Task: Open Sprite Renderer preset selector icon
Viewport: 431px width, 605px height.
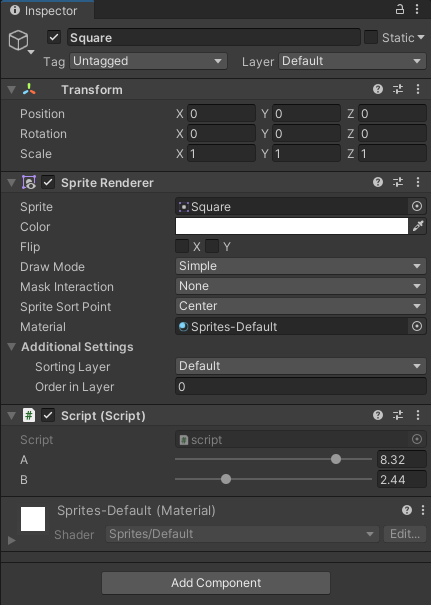Action: point(398,182)
